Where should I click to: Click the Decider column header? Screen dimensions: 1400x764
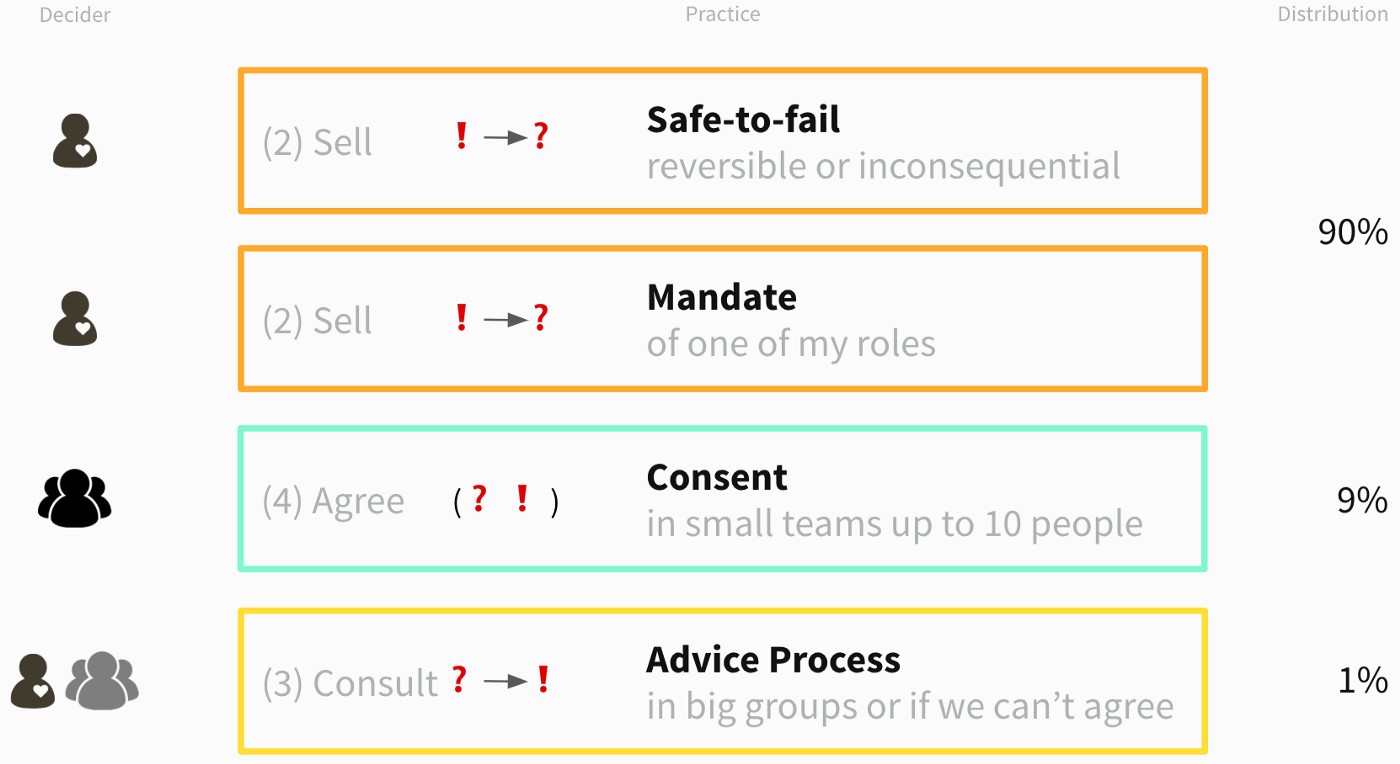pos(75,15)
